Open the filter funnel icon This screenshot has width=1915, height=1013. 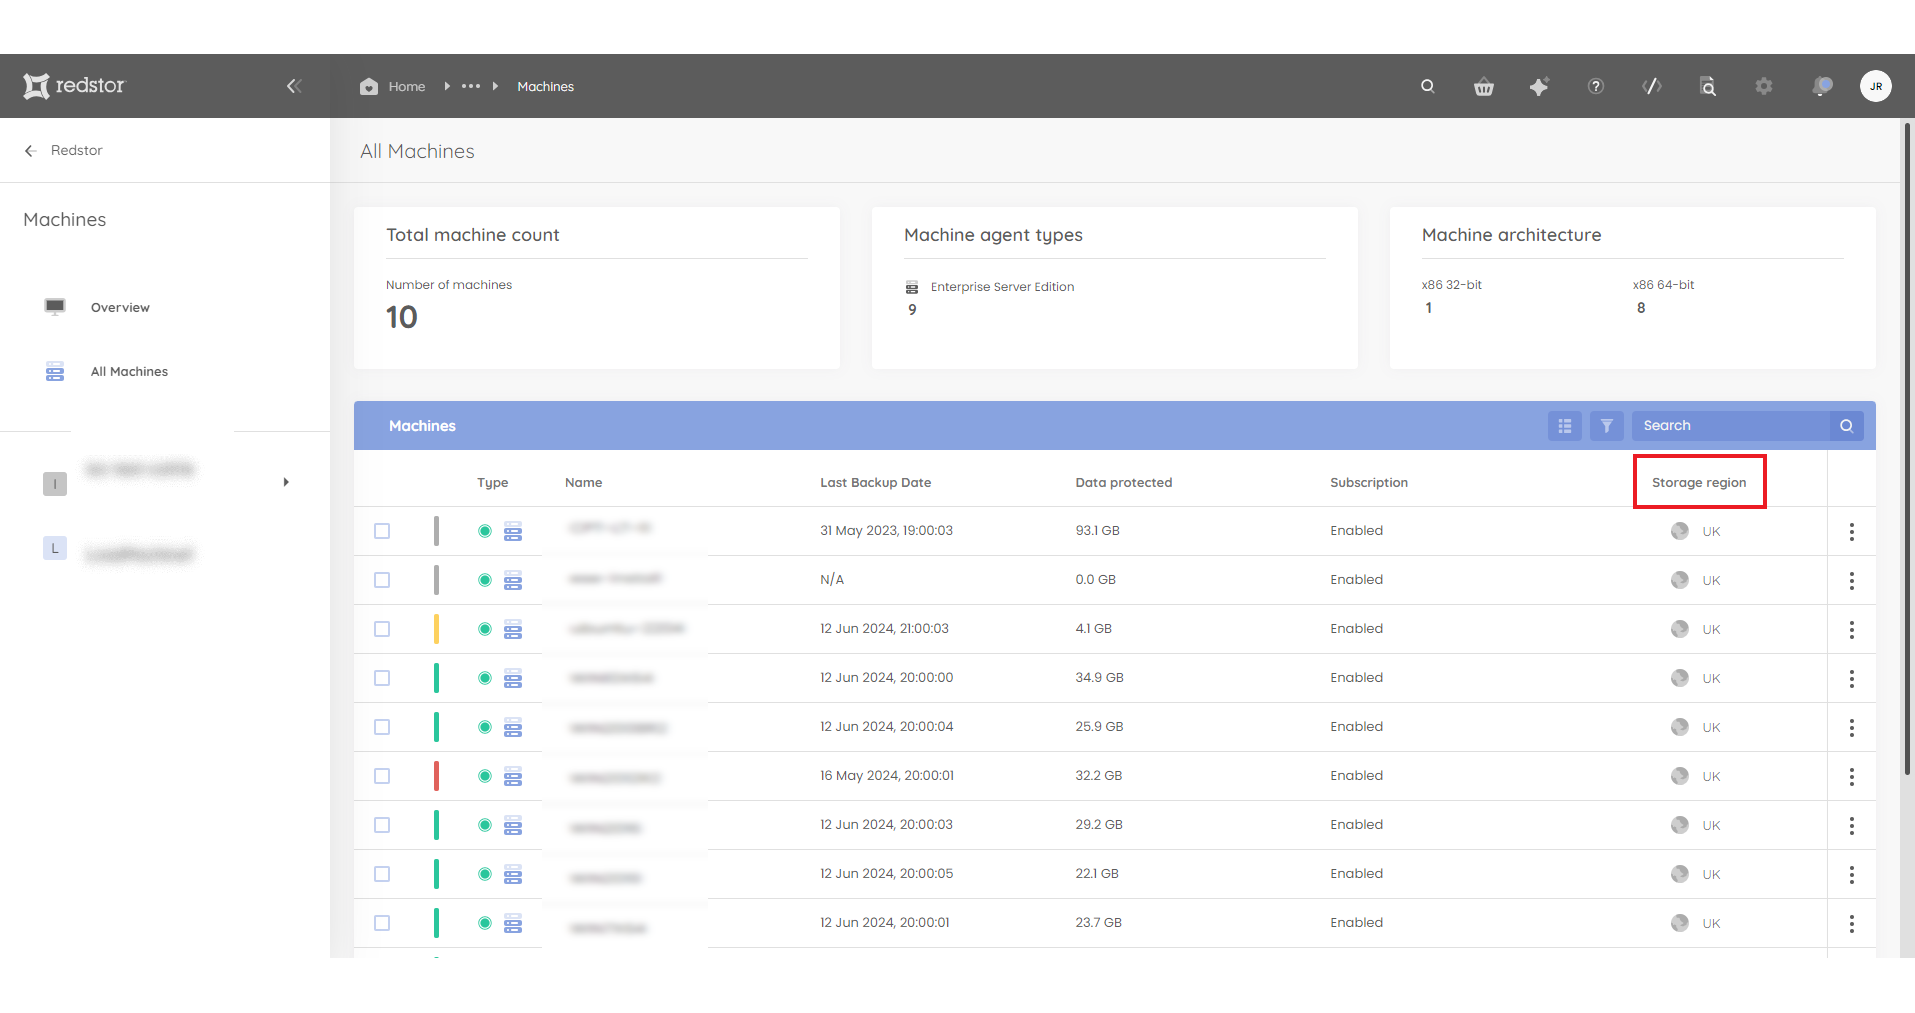pos(1607,426)
